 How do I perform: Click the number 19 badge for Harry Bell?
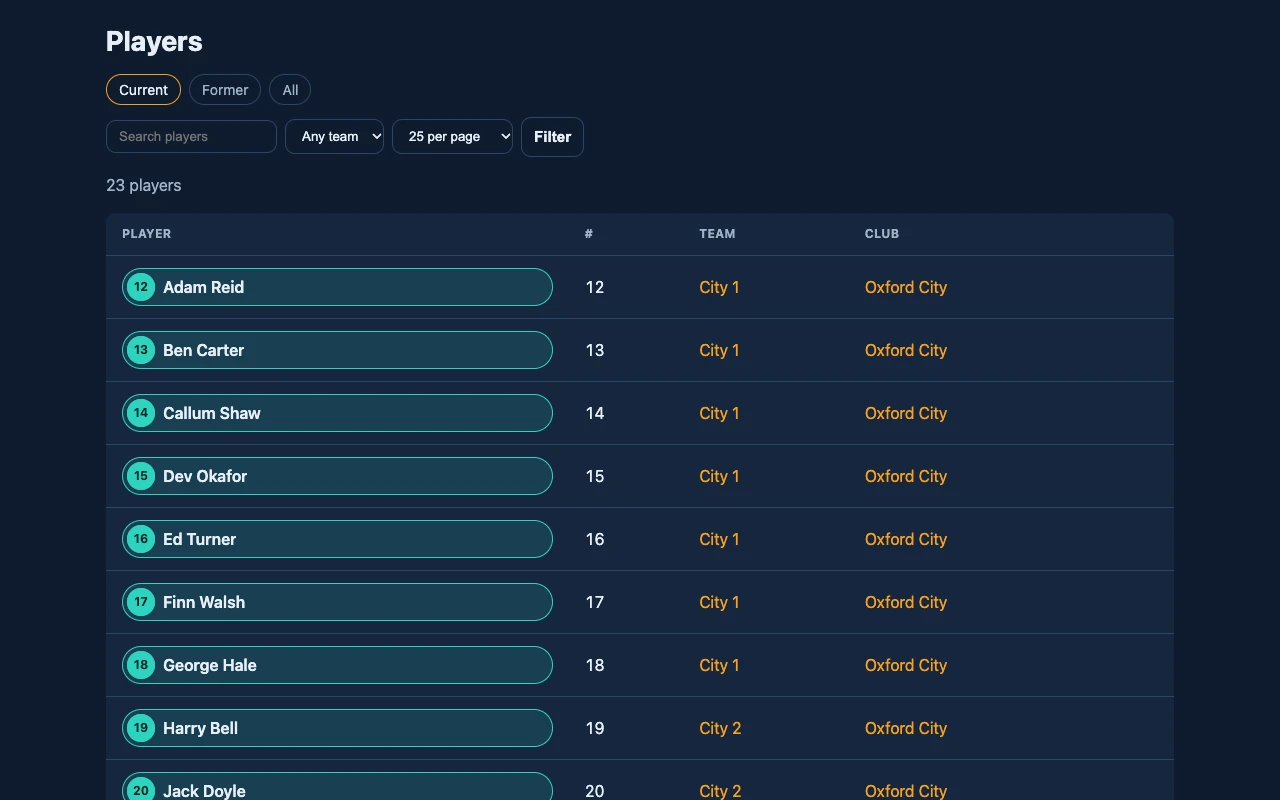141,728
